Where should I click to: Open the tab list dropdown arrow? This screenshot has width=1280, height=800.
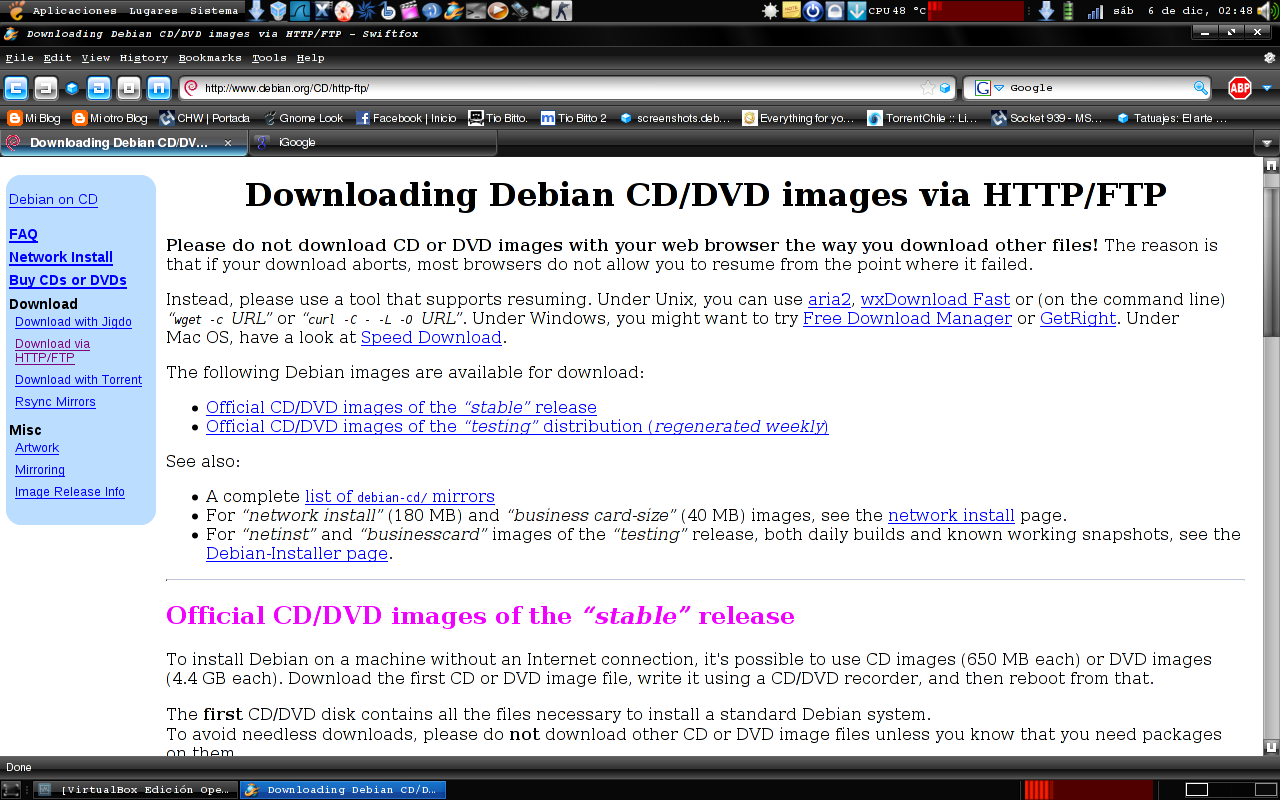(1268, 142)
